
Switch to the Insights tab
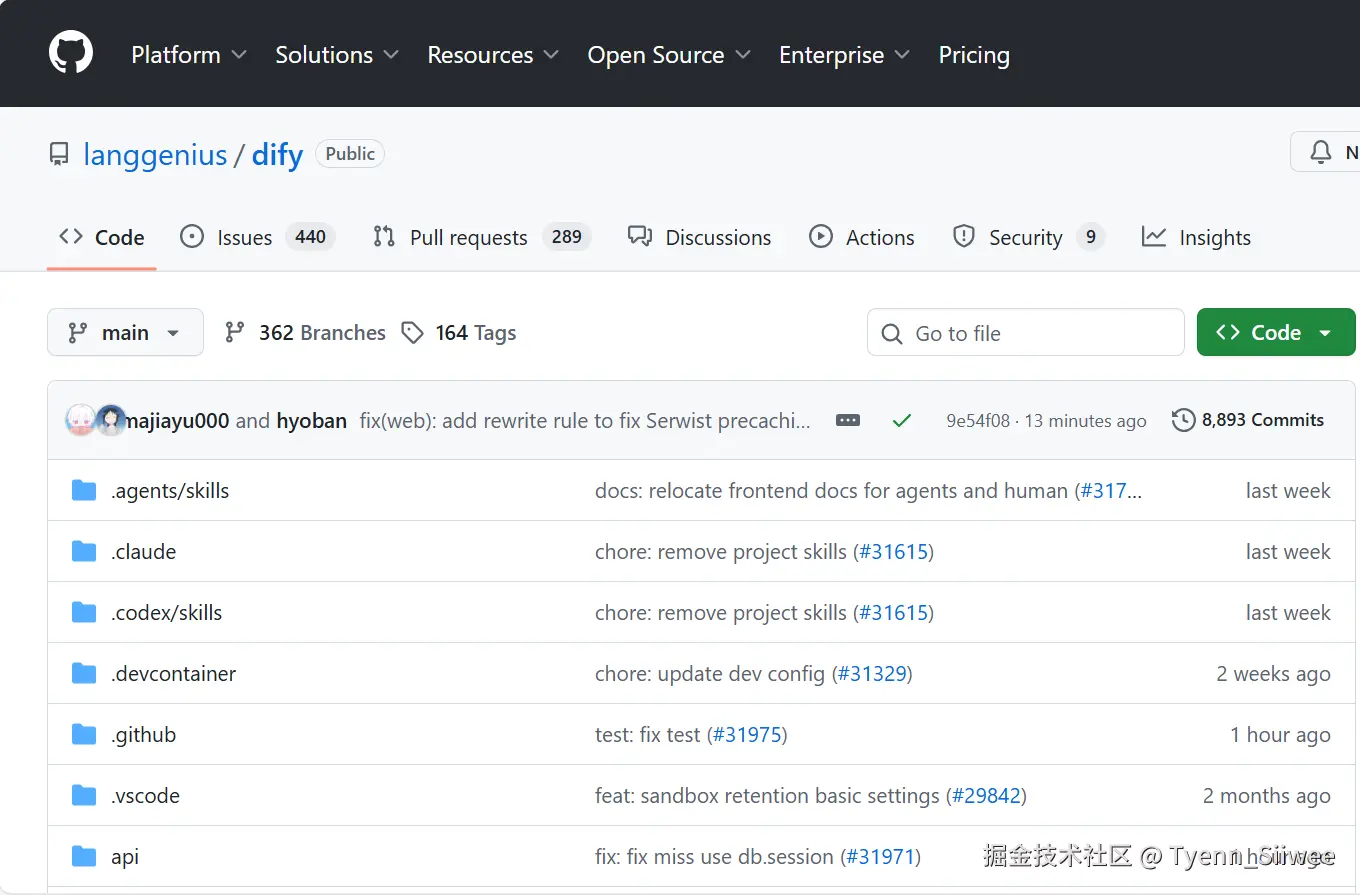1196,237
